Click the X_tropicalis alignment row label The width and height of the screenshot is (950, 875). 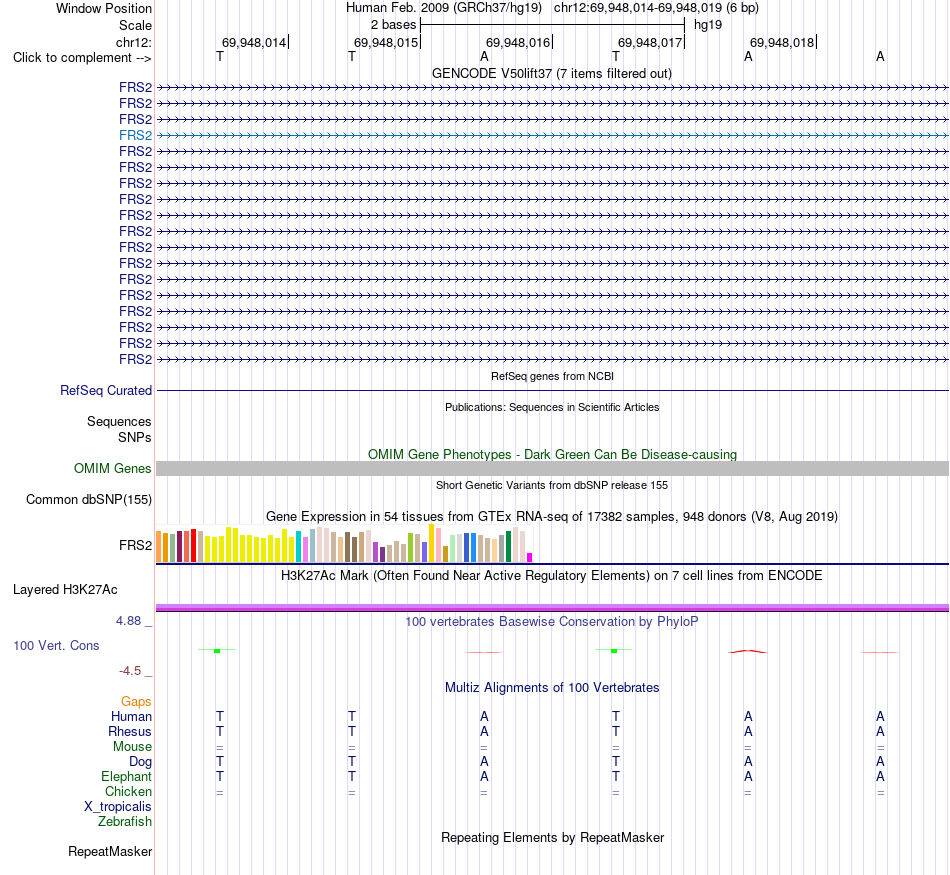tap(118, 807)
